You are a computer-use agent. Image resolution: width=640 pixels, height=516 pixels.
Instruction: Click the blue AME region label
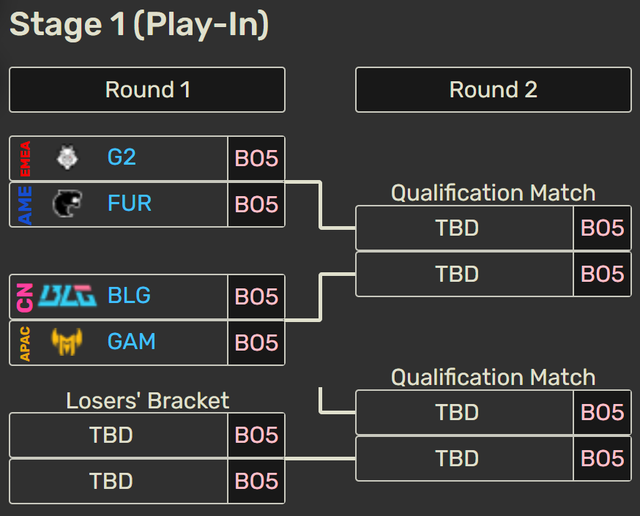tap(25, 204)
